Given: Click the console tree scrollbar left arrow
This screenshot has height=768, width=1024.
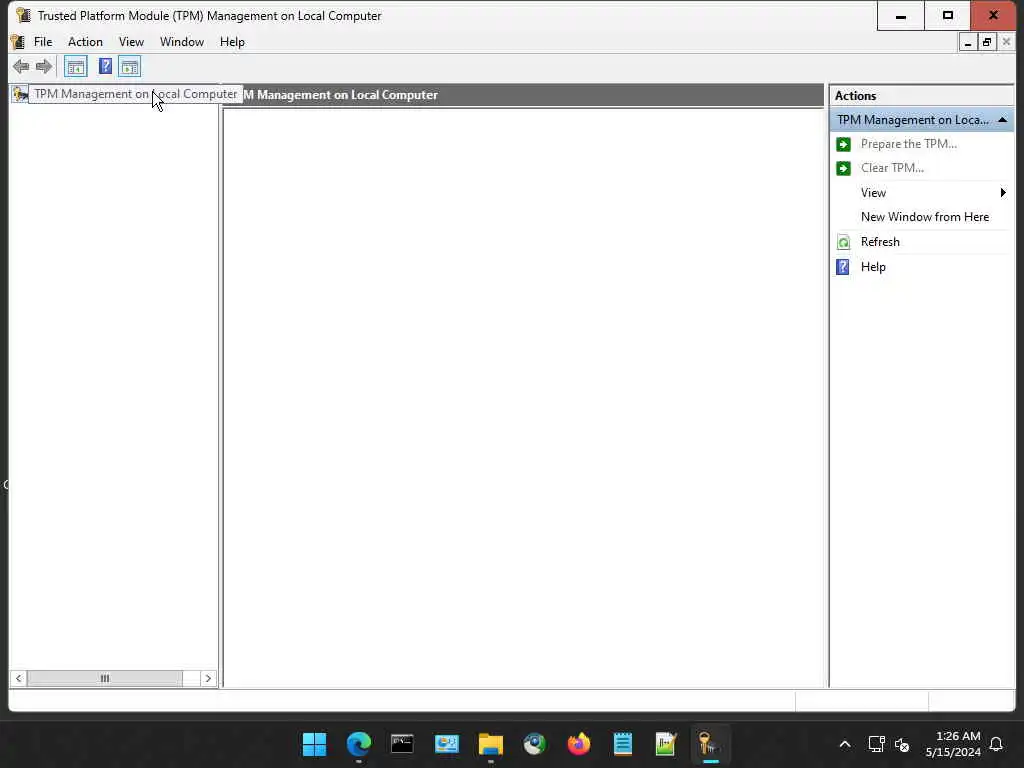Looking at the screenshot, I should tap(18, 679).
